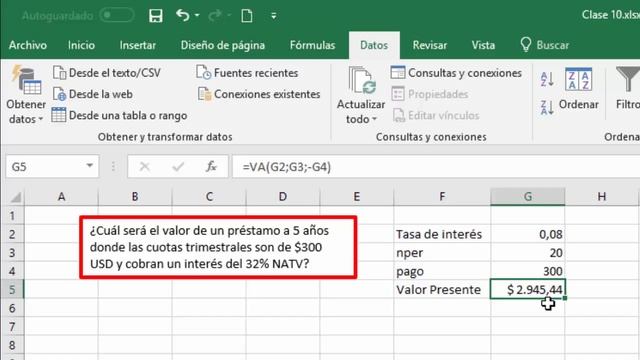Viewport: 640px width, 360px height.
Task: Click cell showing $ 2.945,44
Action: pos(528,289)
